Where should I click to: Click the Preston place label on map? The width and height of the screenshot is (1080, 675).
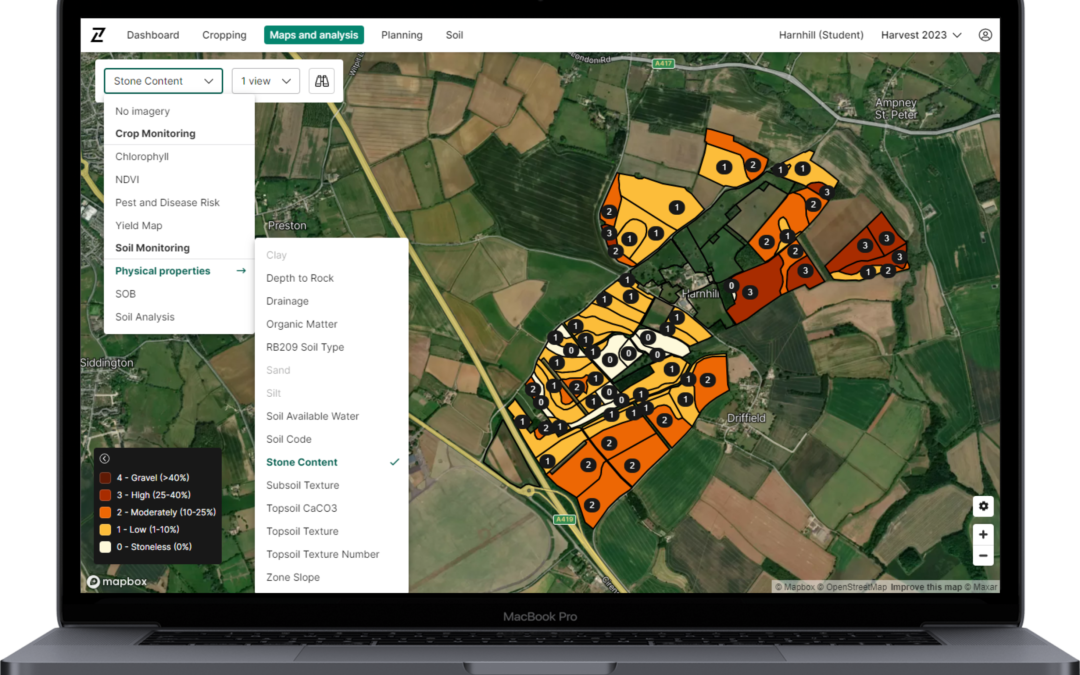pyautogui.click(x=287, y=225)
